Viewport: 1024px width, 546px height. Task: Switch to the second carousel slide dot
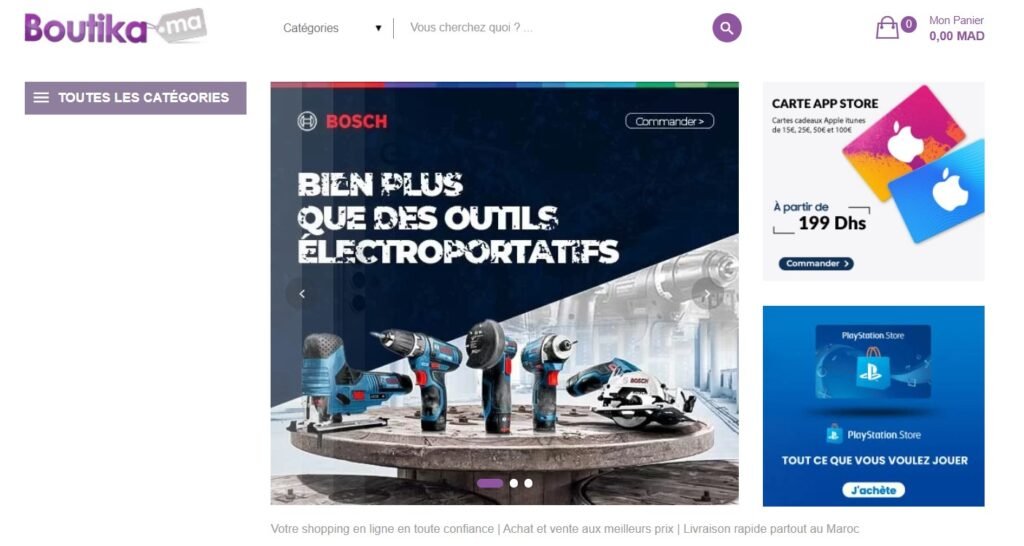pyautogui.click(x=514, y=483)
